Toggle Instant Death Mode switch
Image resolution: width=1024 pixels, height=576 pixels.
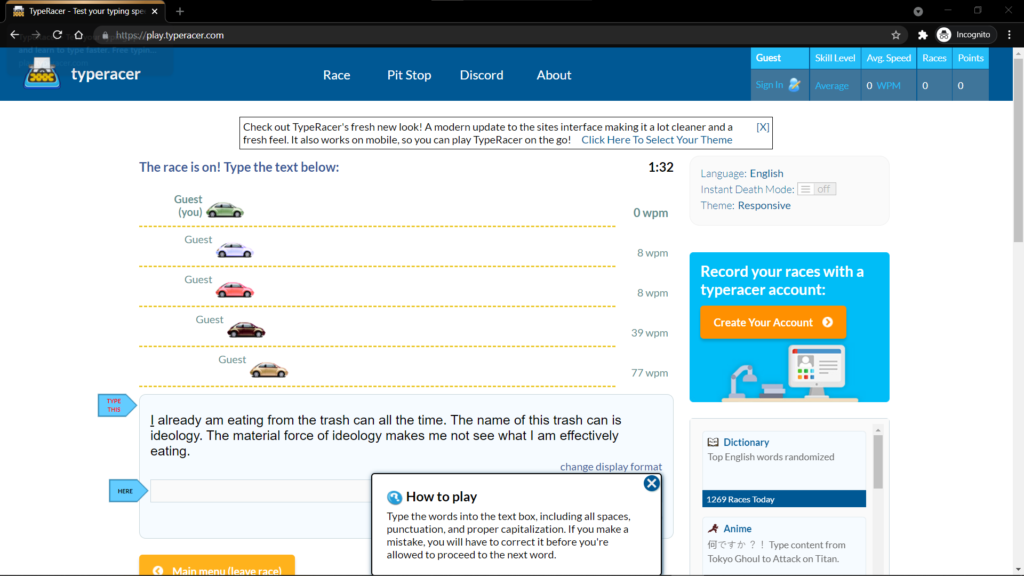816,189
